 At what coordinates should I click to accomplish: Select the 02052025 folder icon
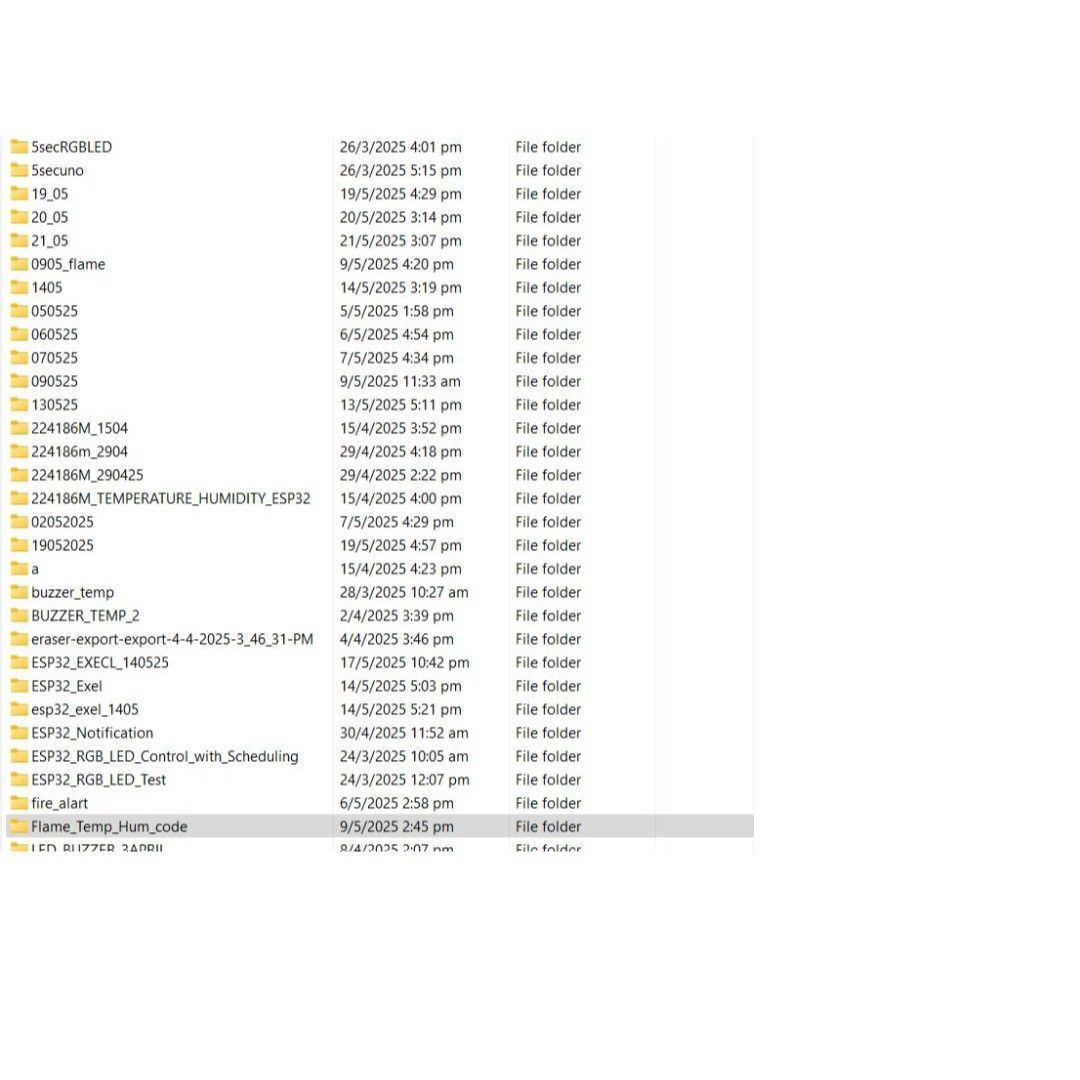tap(19, 521)
